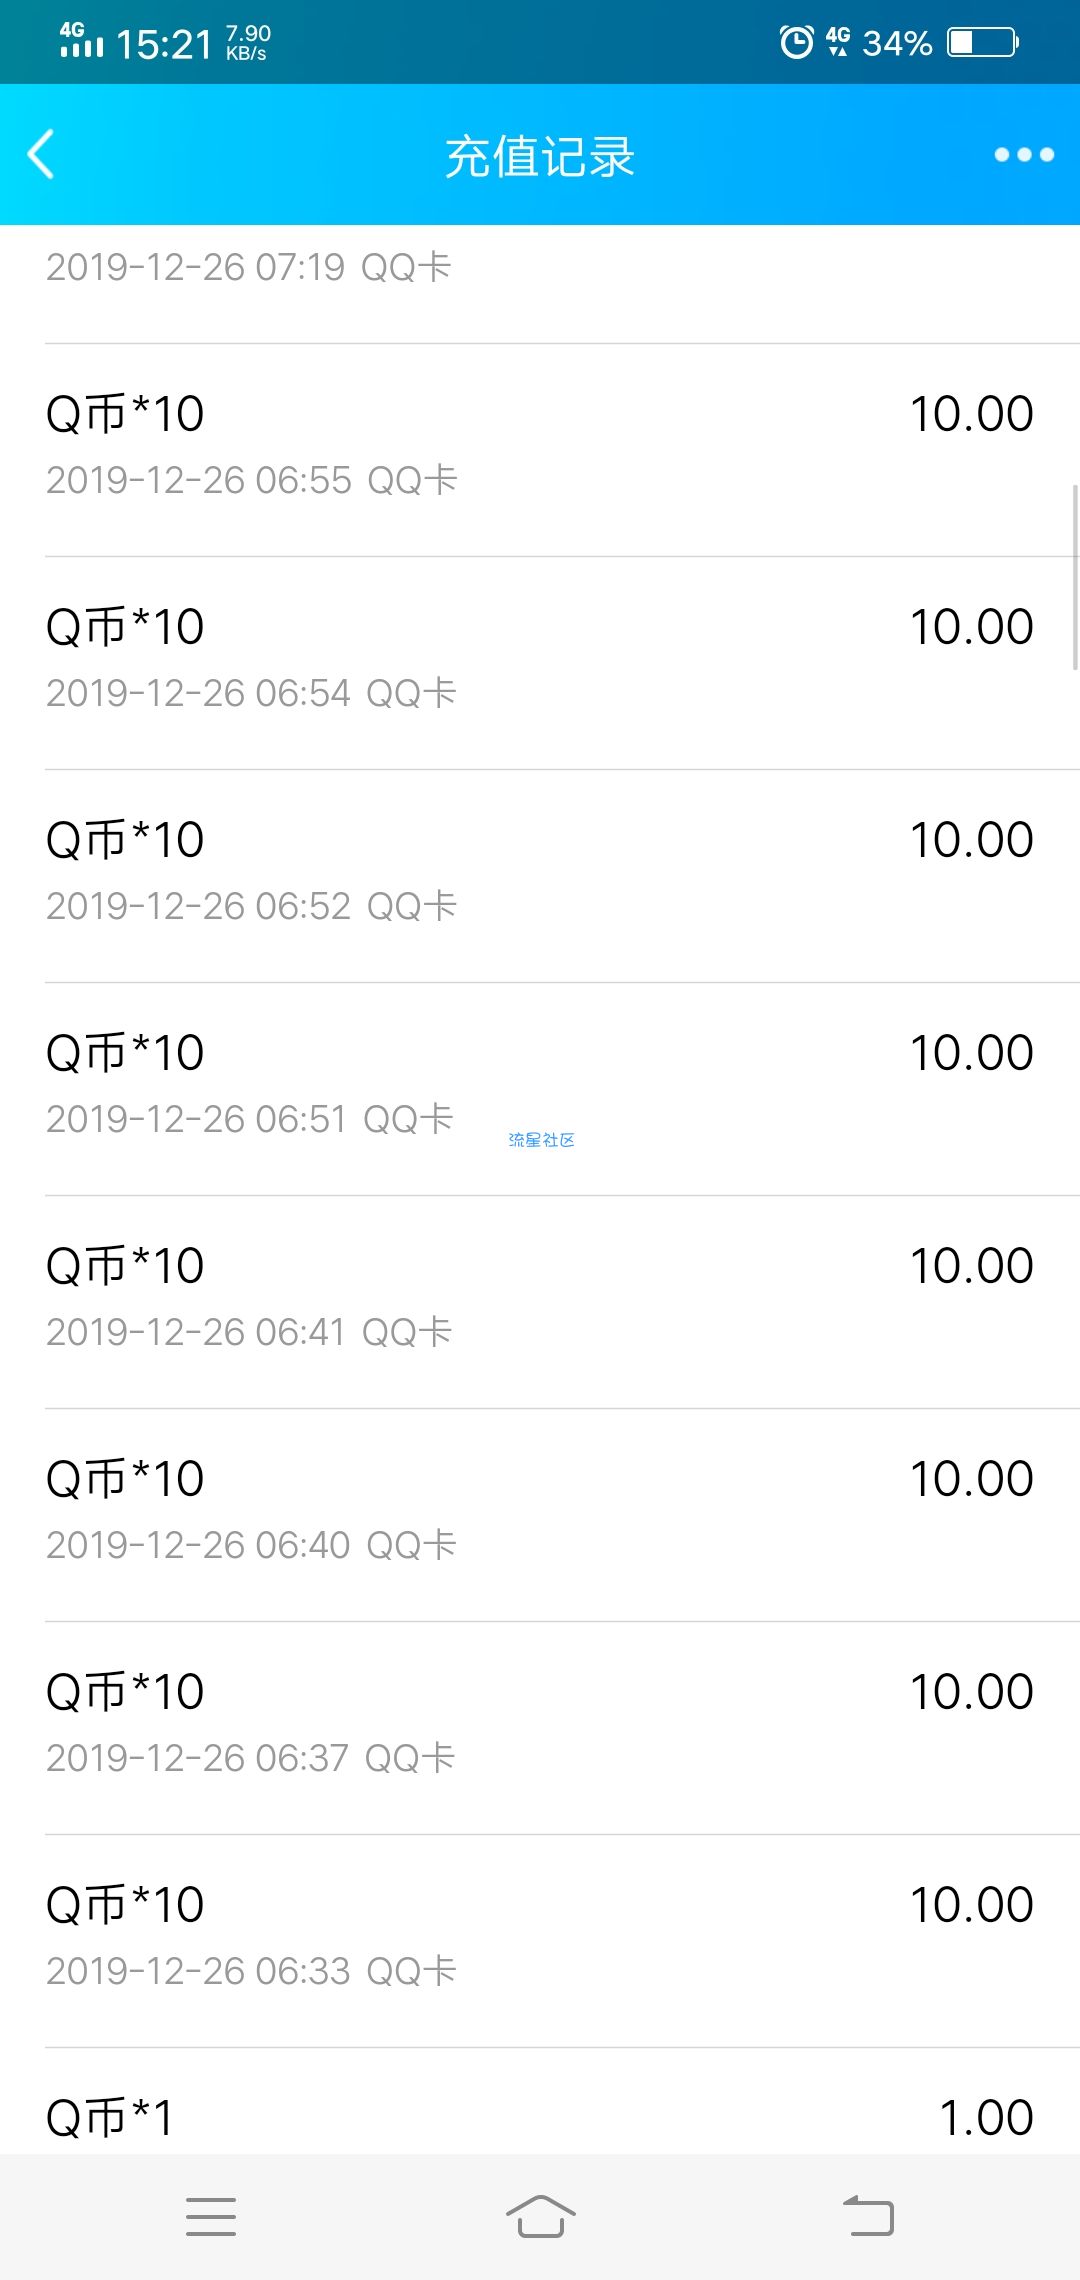
Task: Click the vertical scrollbar on right edge
Action: point(1075,577)
